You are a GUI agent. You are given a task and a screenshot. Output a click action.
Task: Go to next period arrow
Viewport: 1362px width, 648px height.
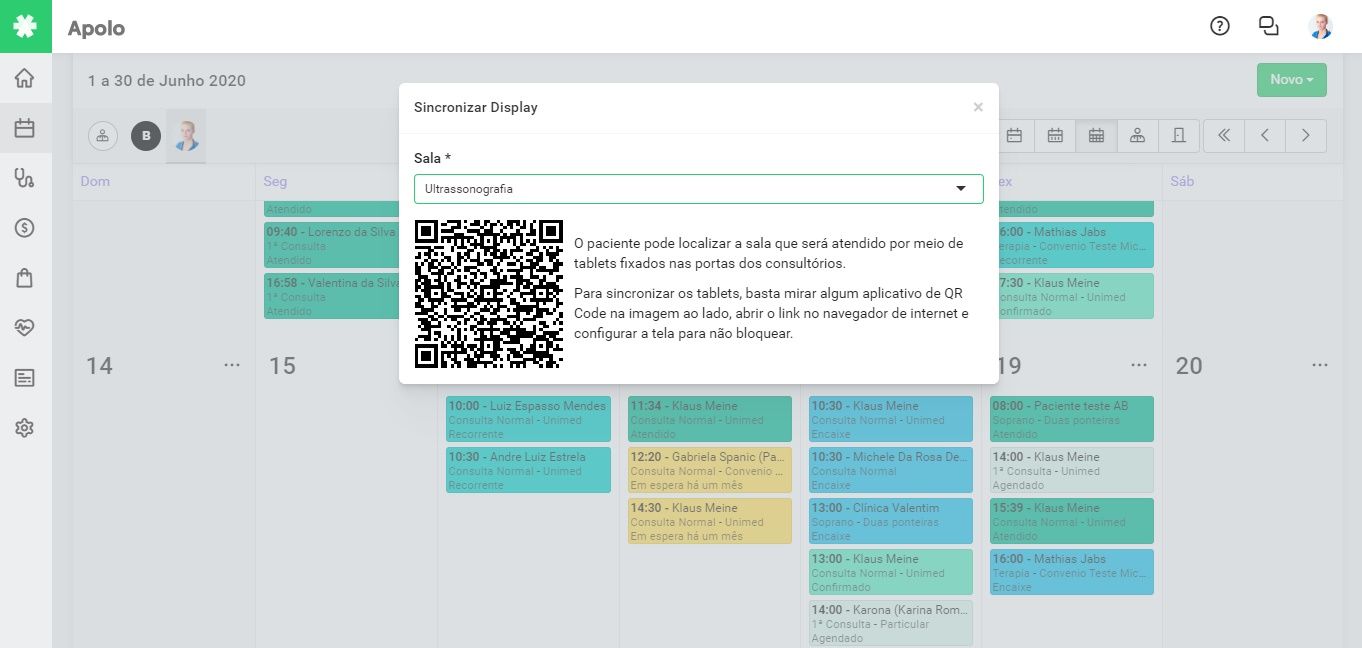tap(1306, 136)
